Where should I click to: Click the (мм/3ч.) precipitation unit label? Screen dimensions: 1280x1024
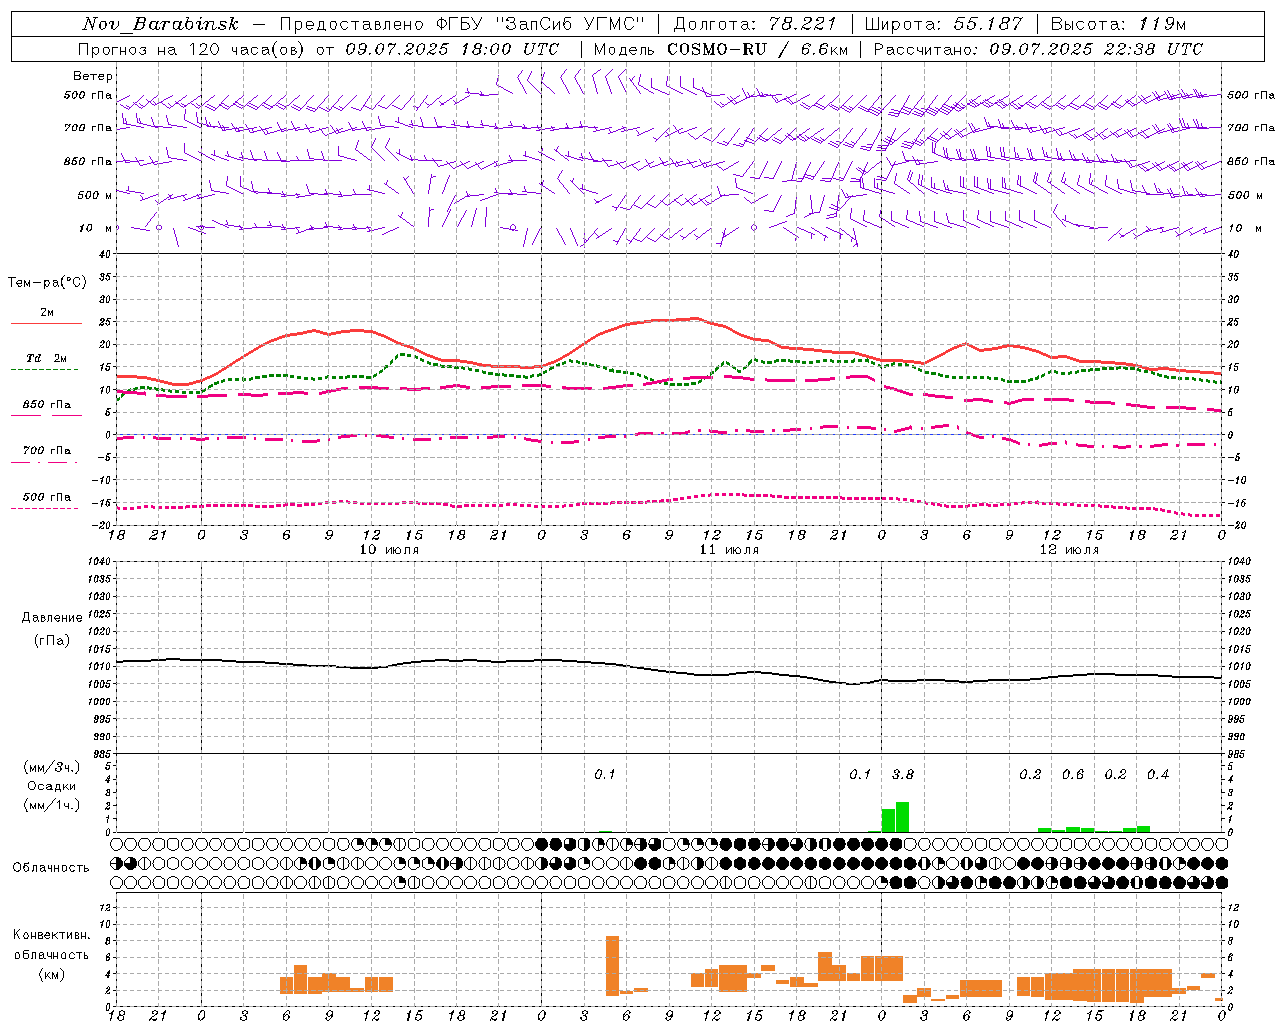coord(52,767)
